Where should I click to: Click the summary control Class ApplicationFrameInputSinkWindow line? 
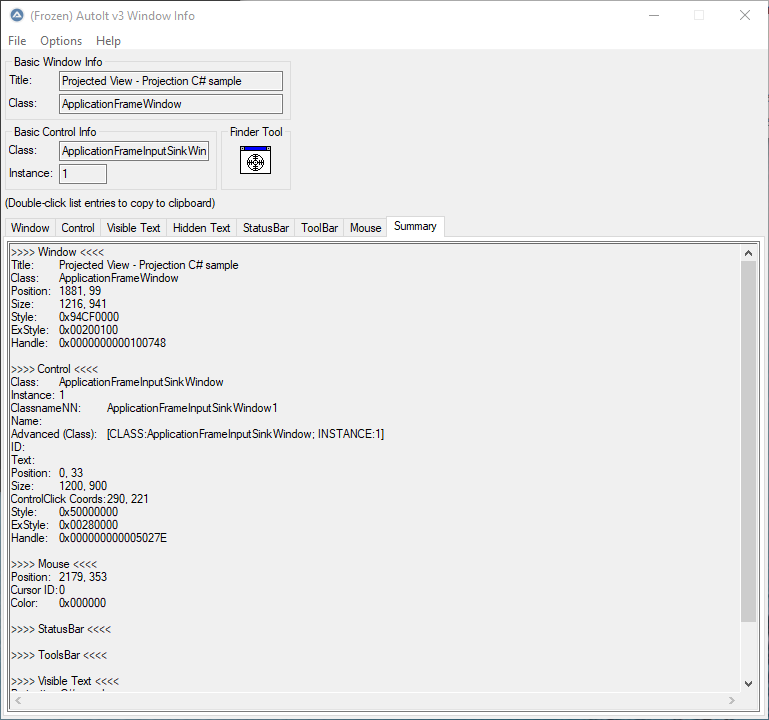(x=117, y=382)
